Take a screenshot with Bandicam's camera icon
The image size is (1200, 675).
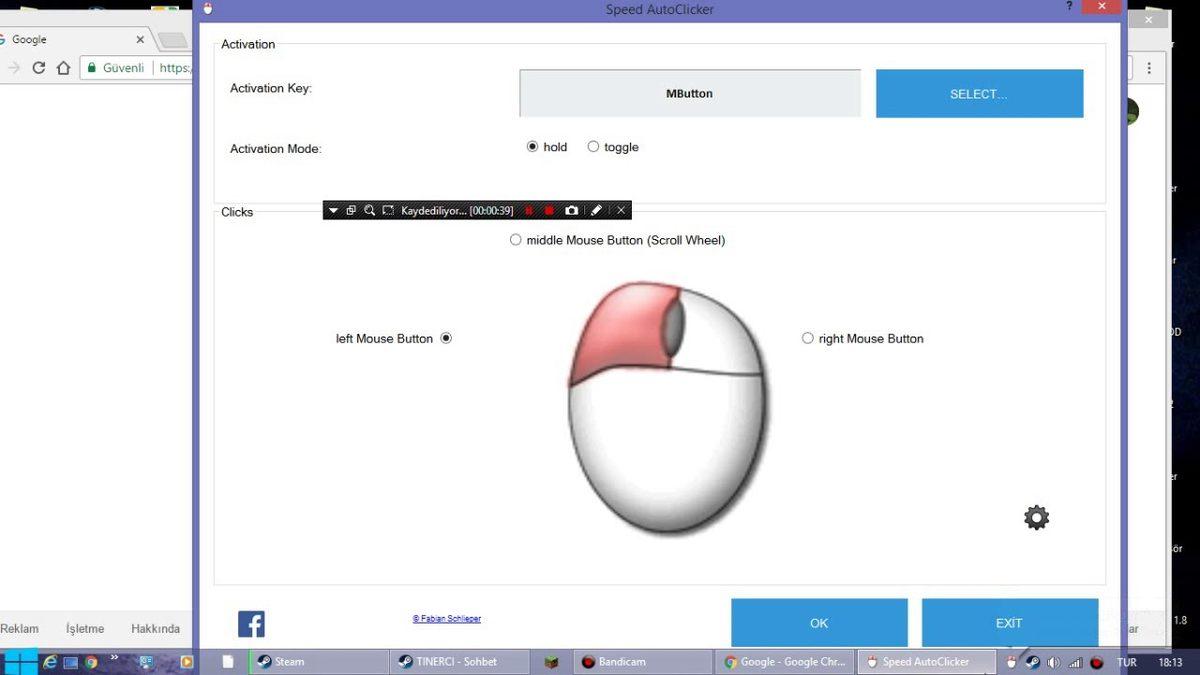(x=571, y=210)
